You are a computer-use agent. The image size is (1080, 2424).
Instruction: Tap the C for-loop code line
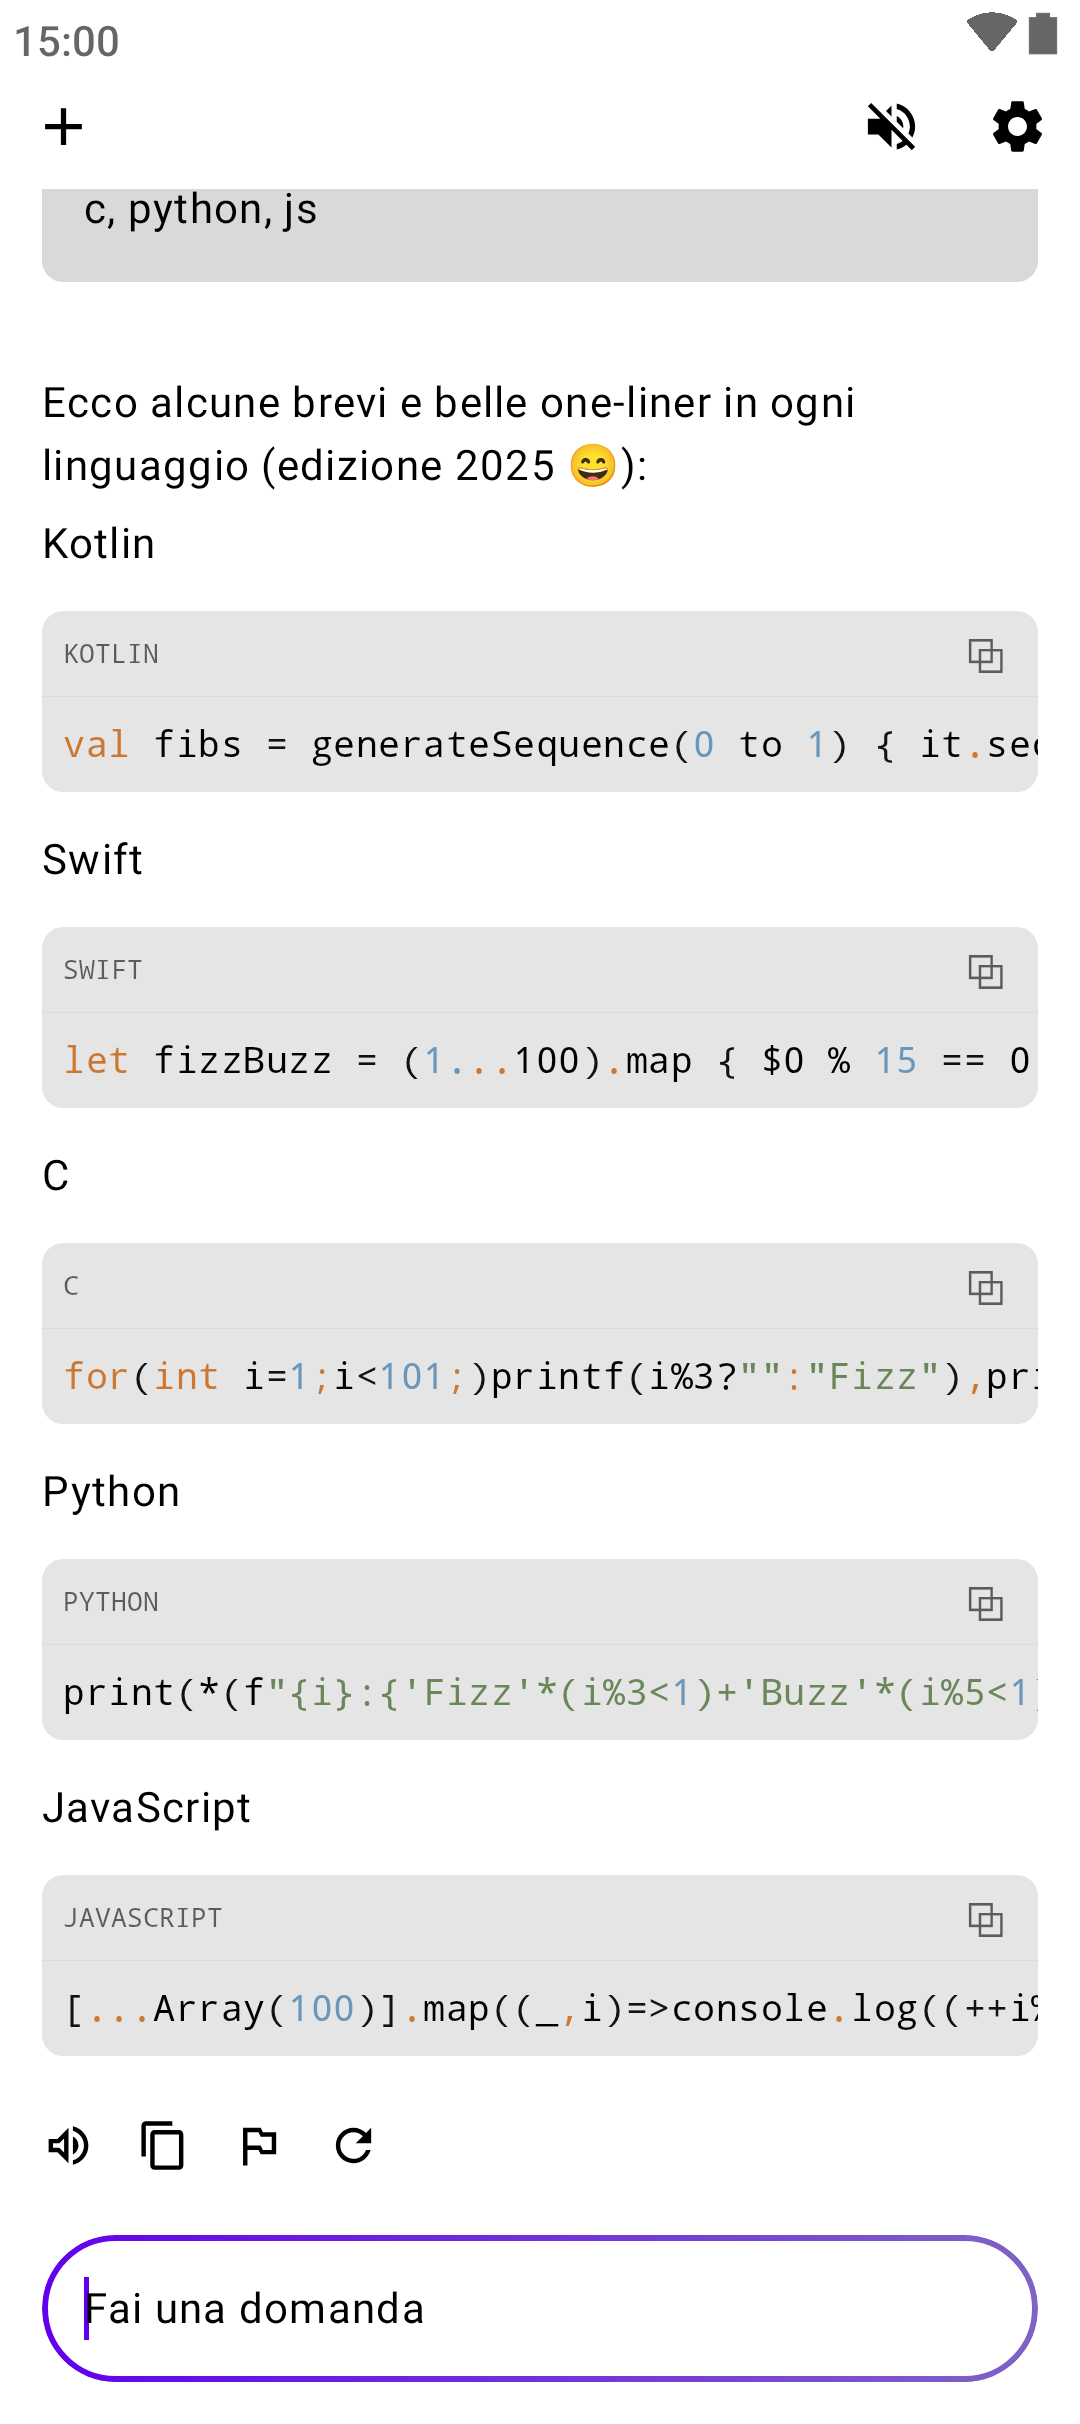[x=540, y=1378]
